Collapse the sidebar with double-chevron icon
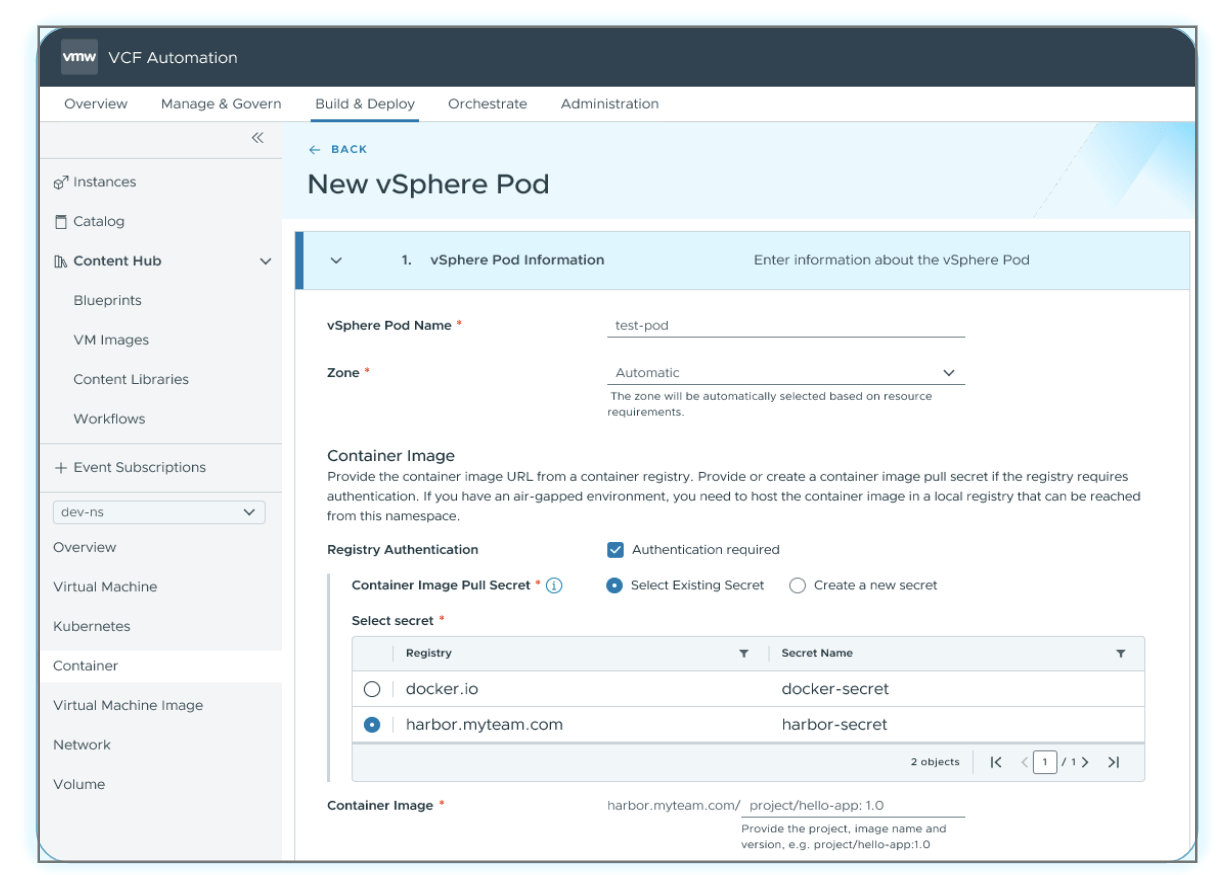Image resolution: width=1227 pixels, height=875 pixels. (257, 138)
